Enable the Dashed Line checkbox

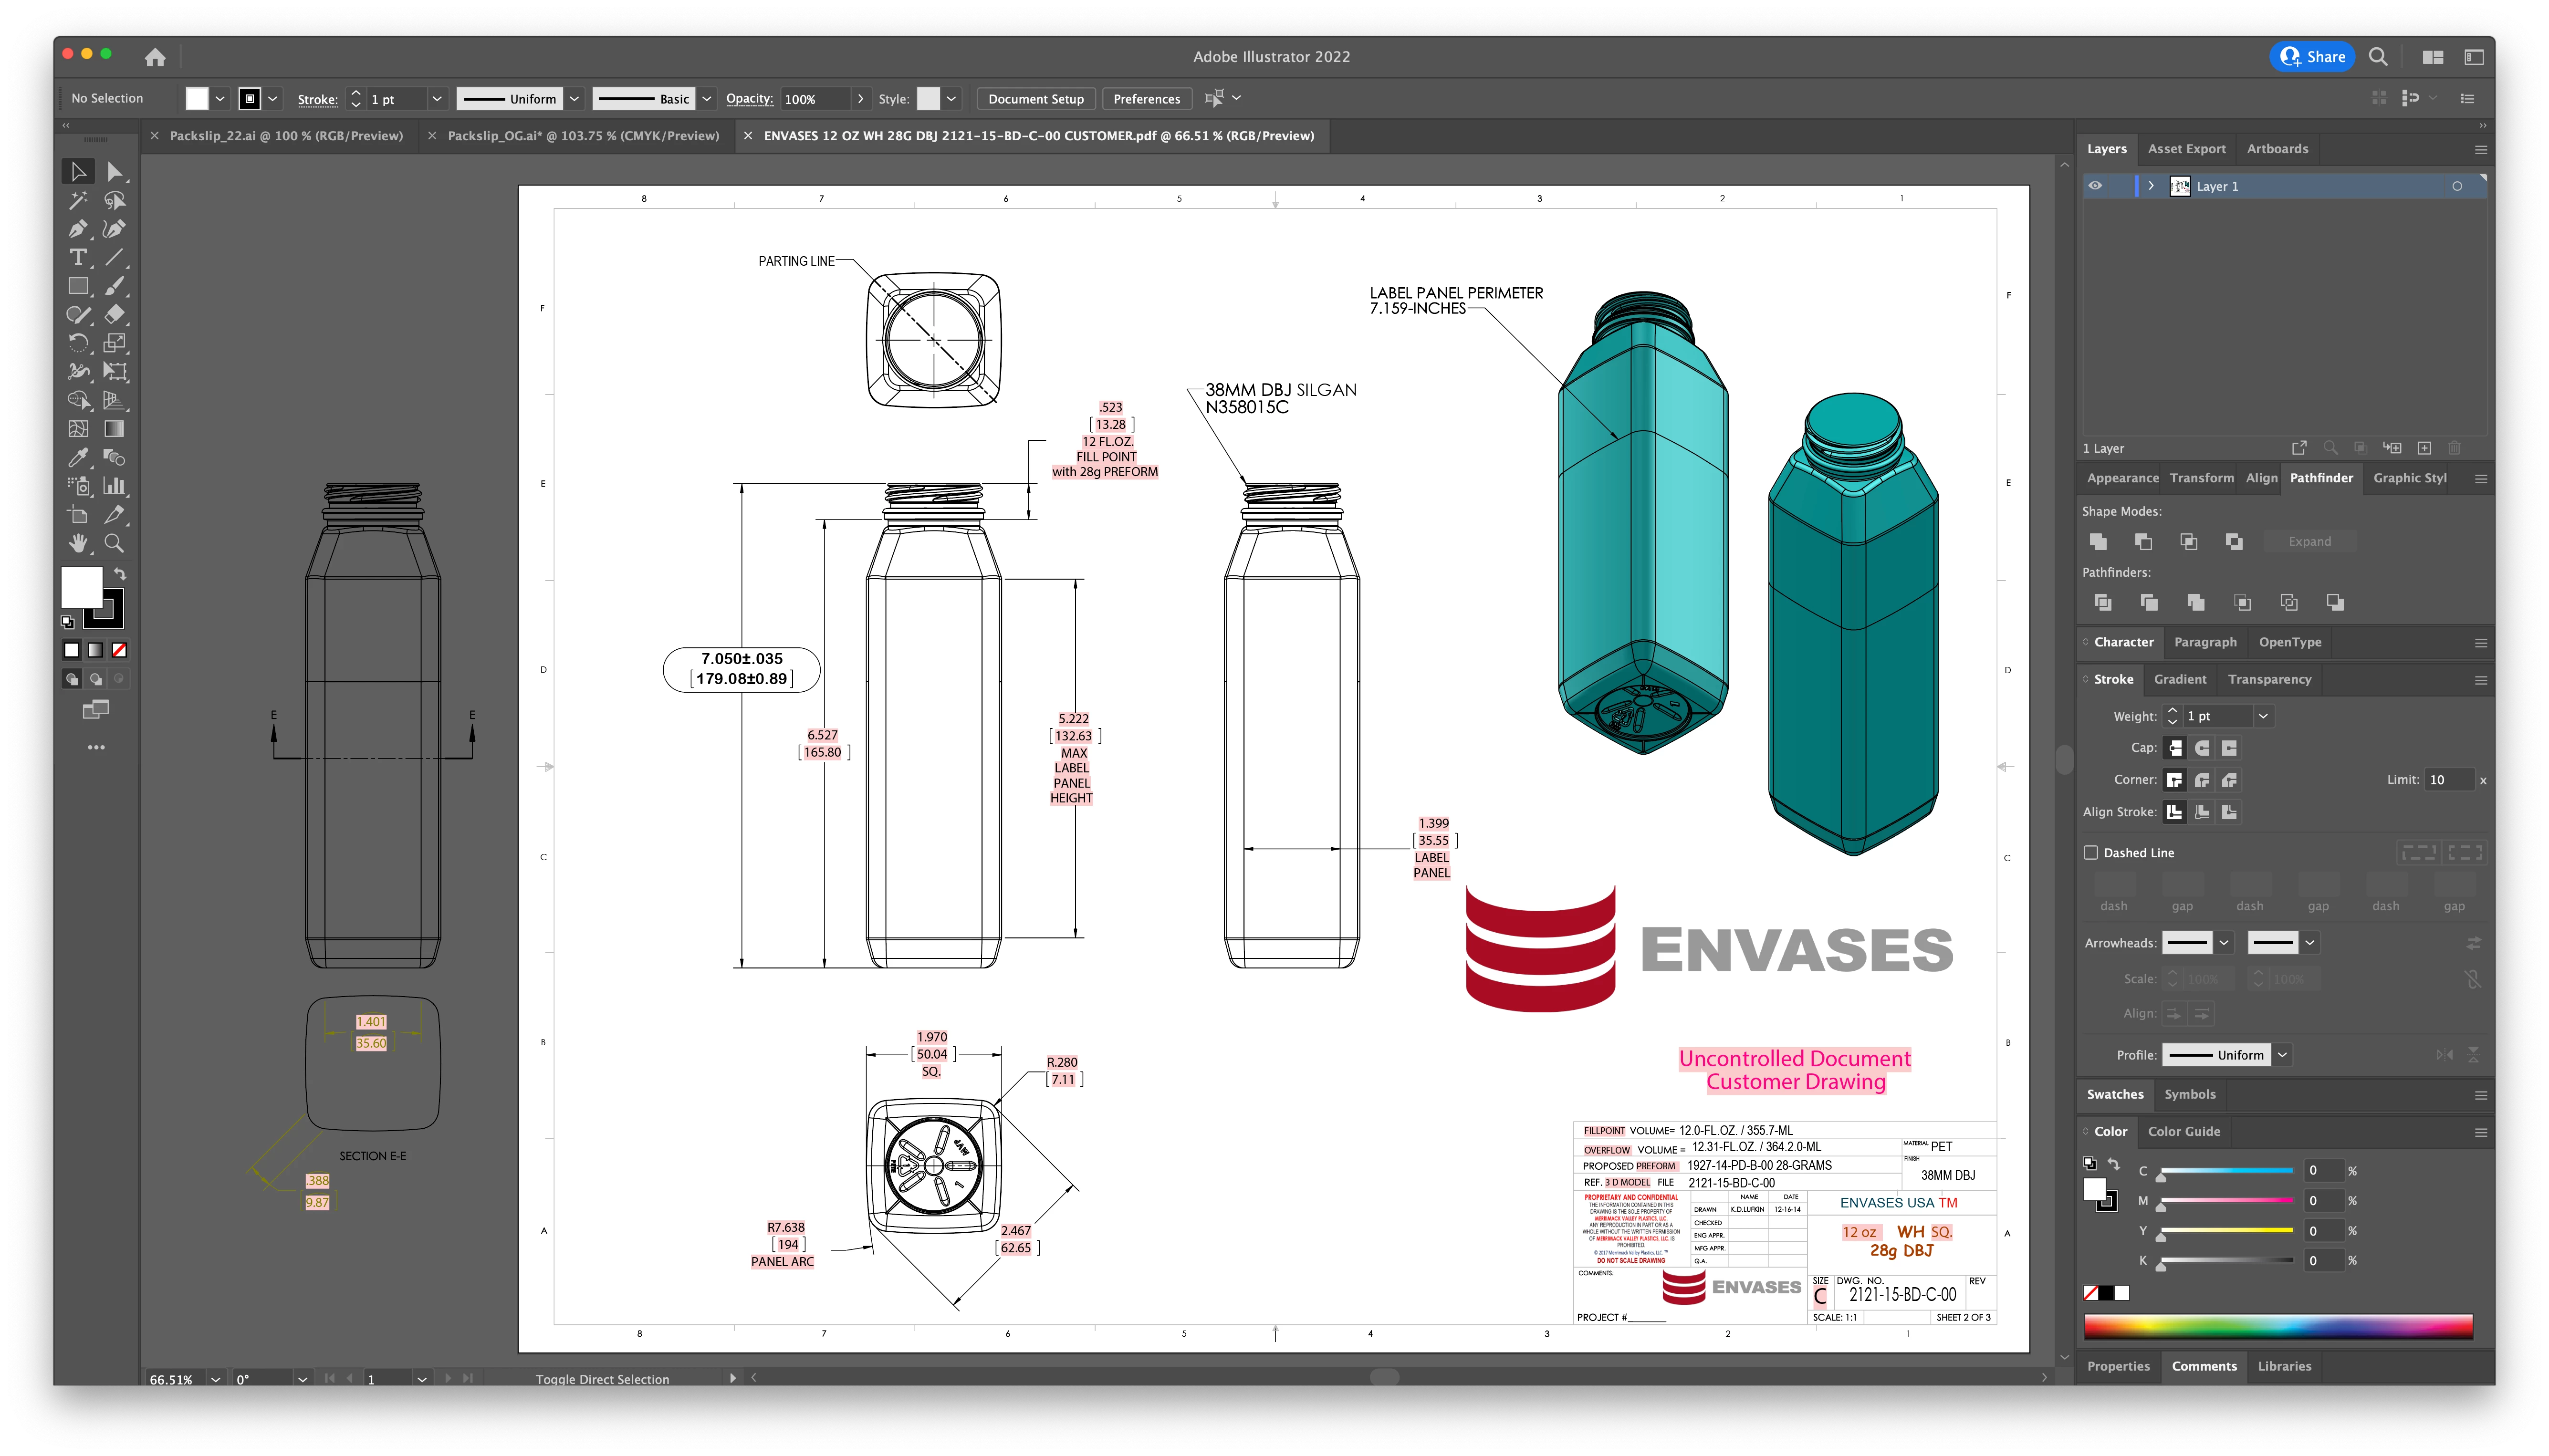pyautogui.click(x=2091, y=853)
